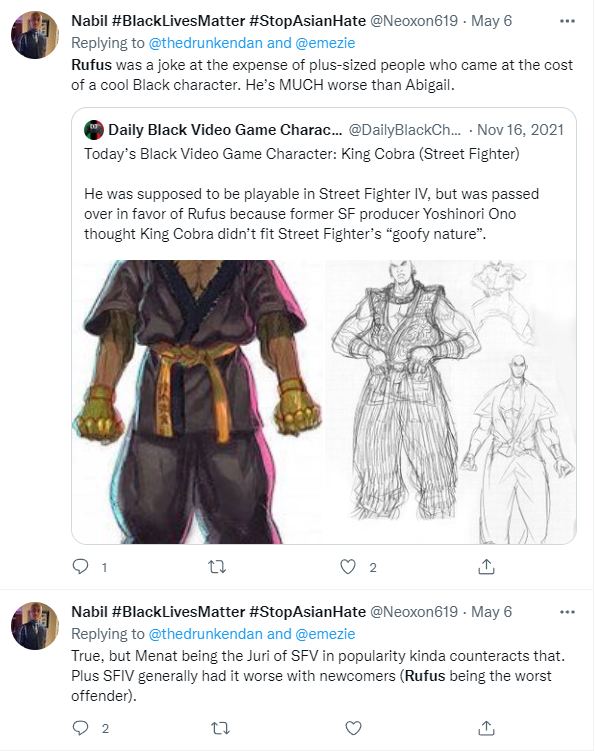
Task: Click Daily Black Video Game Character avatar
Action: pos(94,130)
